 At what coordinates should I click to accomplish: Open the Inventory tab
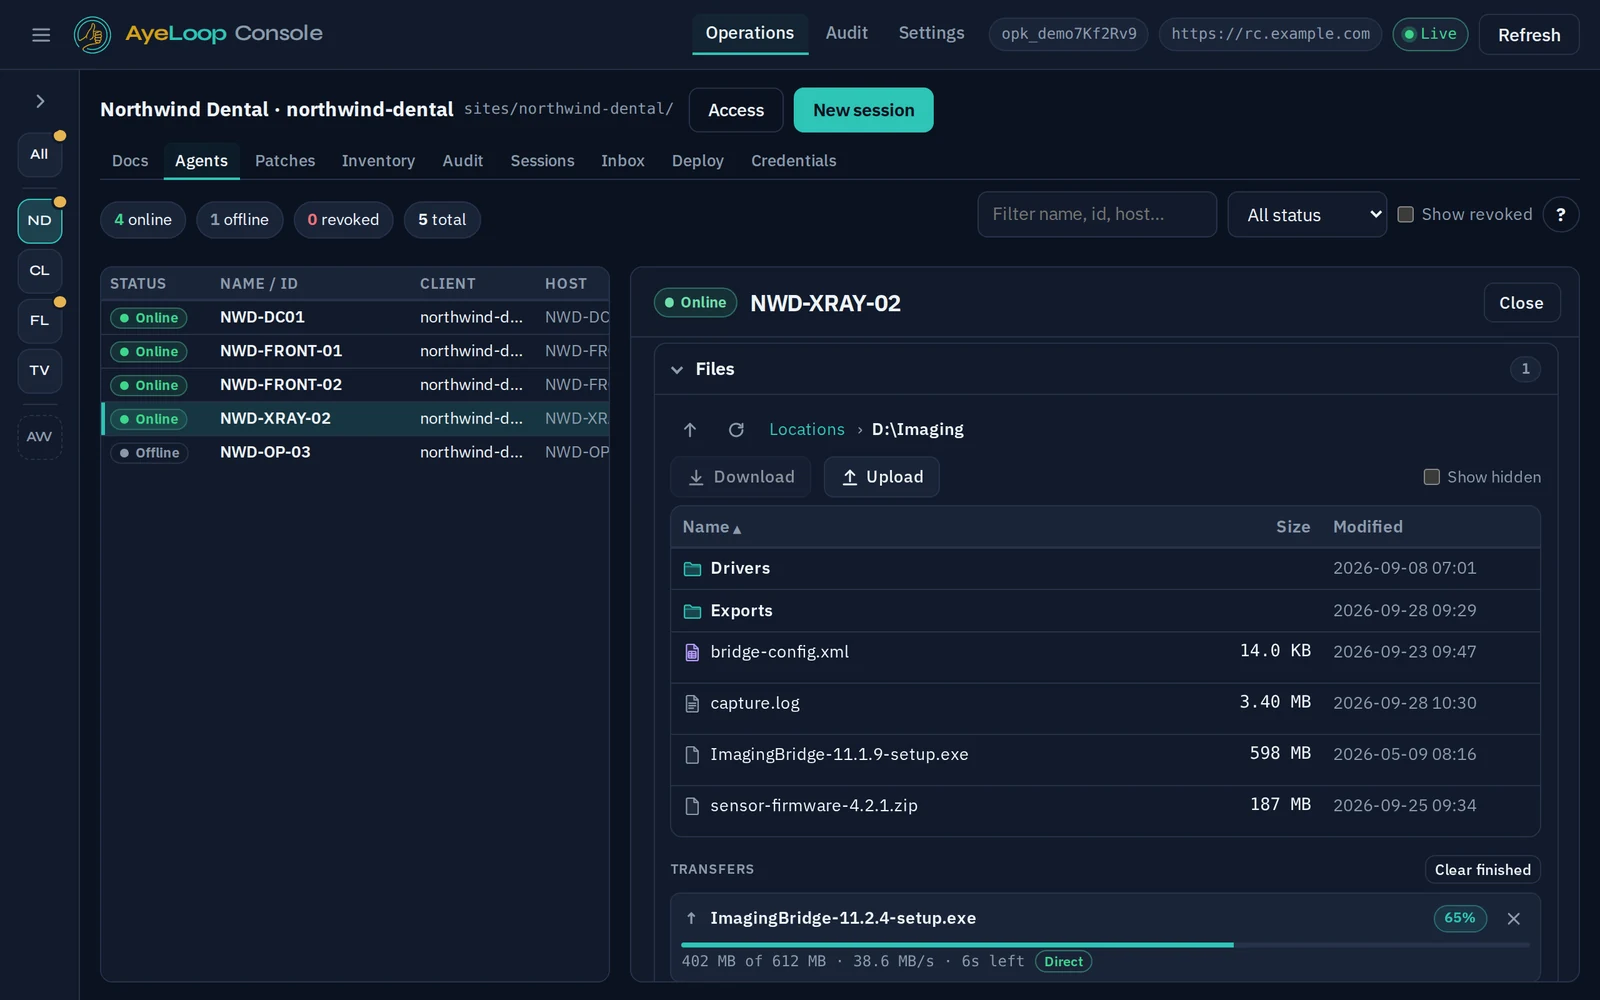pyautogui.click(x=378, y=161)
